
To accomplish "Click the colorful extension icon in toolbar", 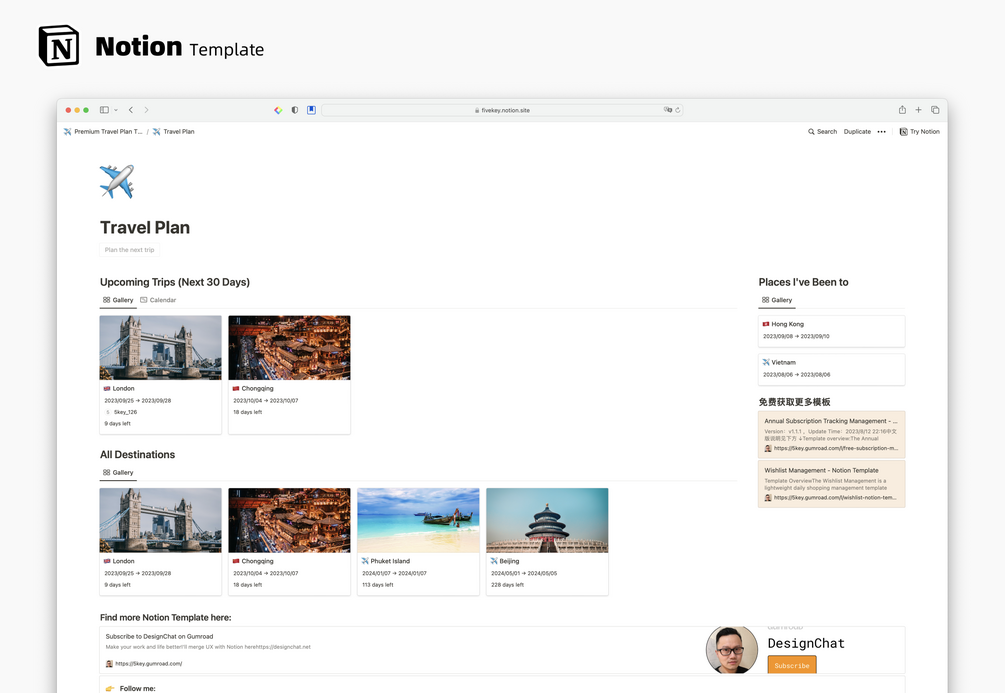I will click(278, 110).
